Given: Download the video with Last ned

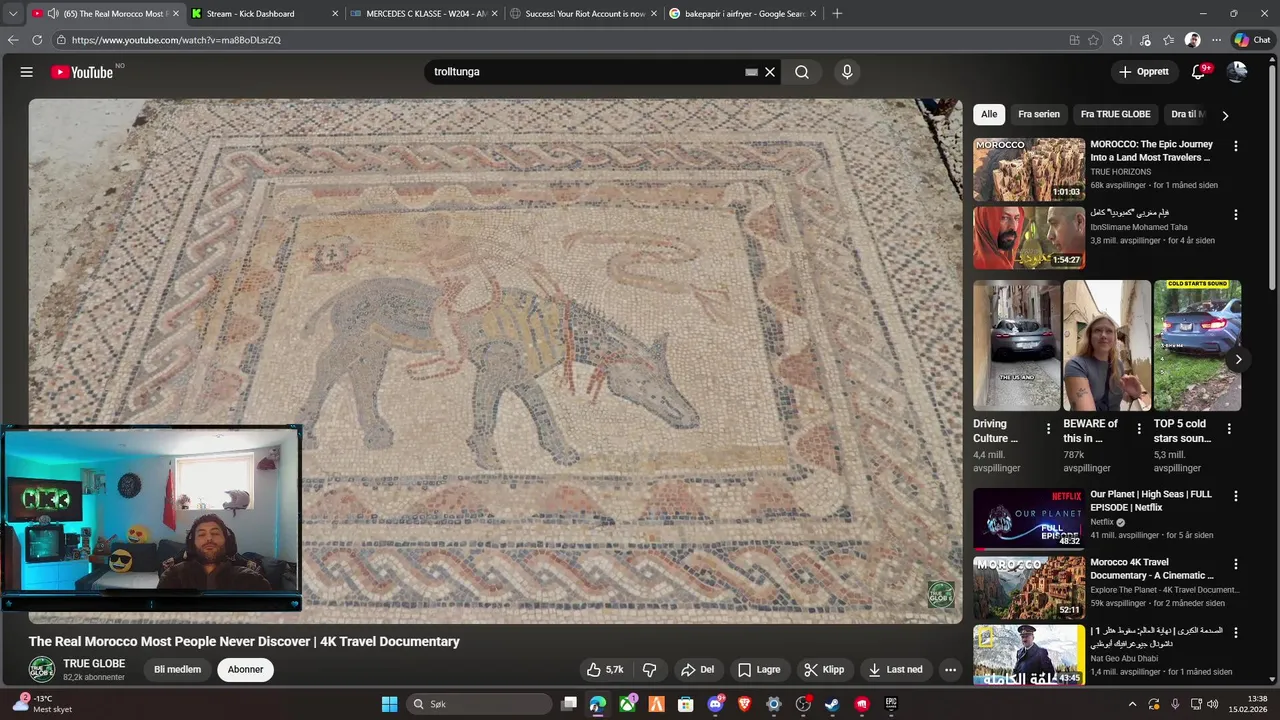Looking at the screenshot, I should click(x=896, y=670).
